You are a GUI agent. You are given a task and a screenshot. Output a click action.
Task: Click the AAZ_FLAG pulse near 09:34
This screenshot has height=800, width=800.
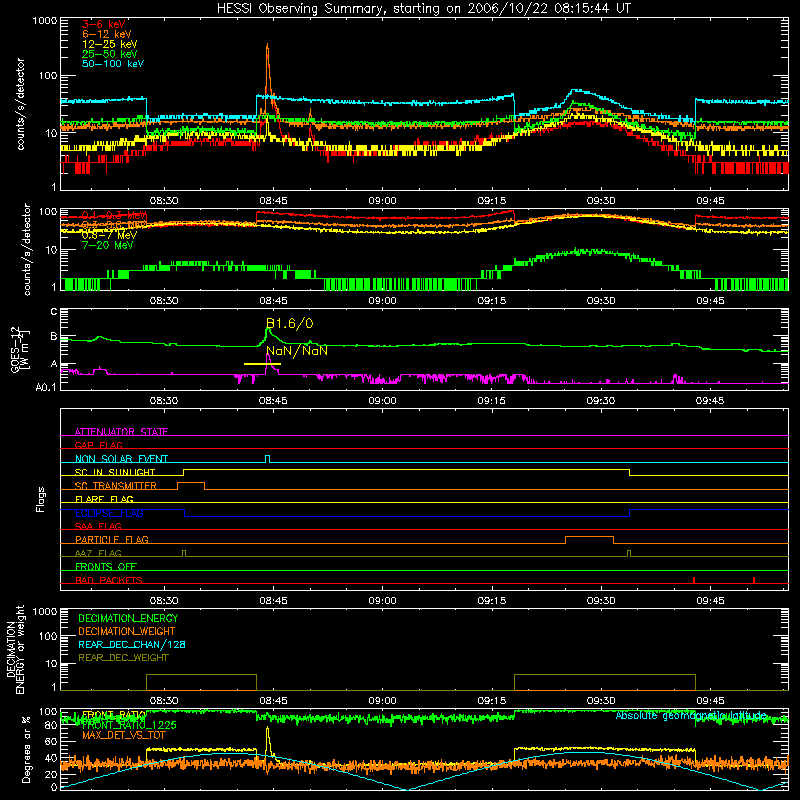point(629,553)
